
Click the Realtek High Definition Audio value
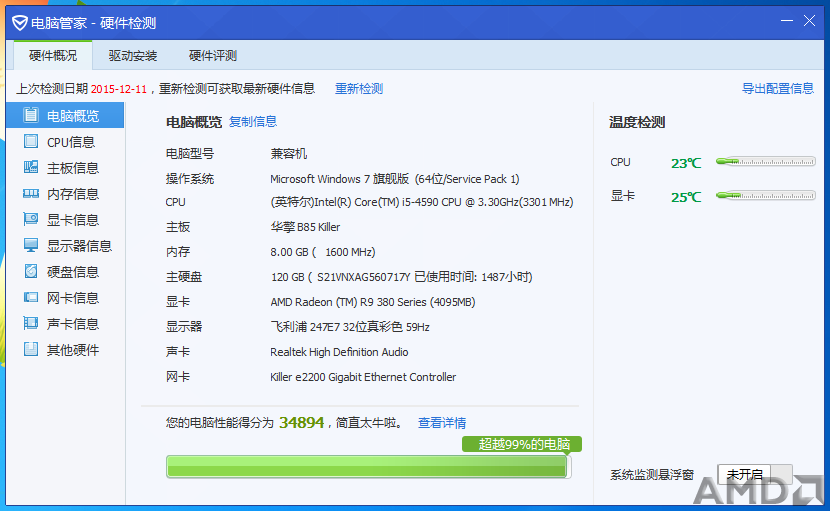point(339,352)
